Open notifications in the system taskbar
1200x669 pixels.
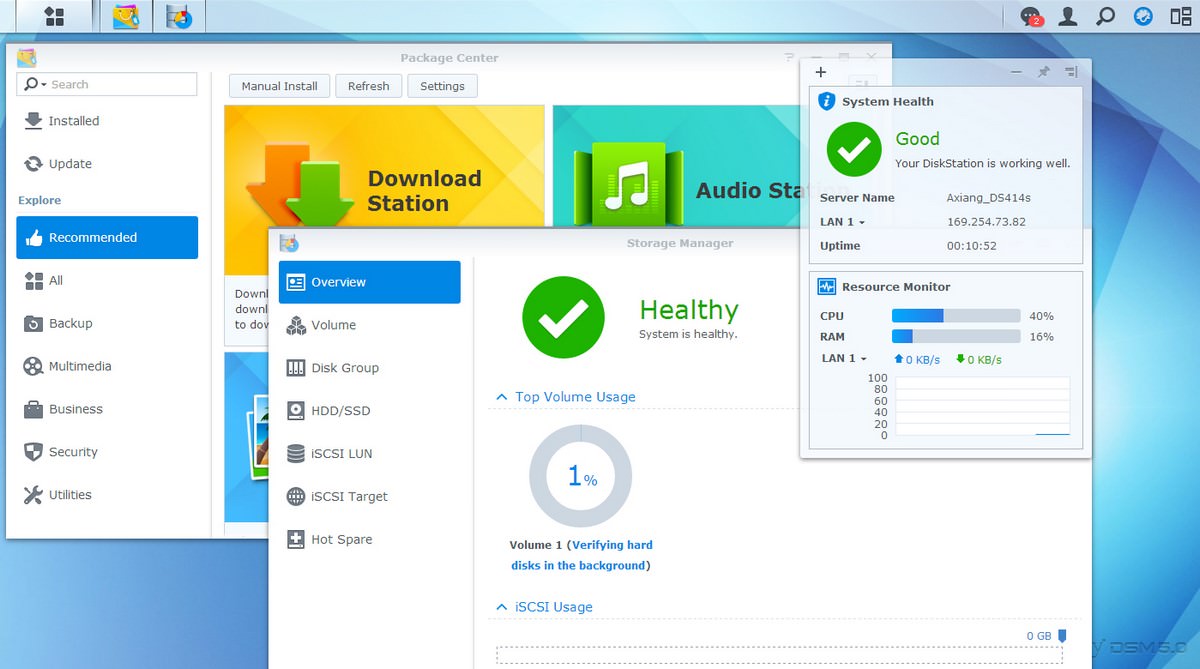click(x=1029, y=16)
